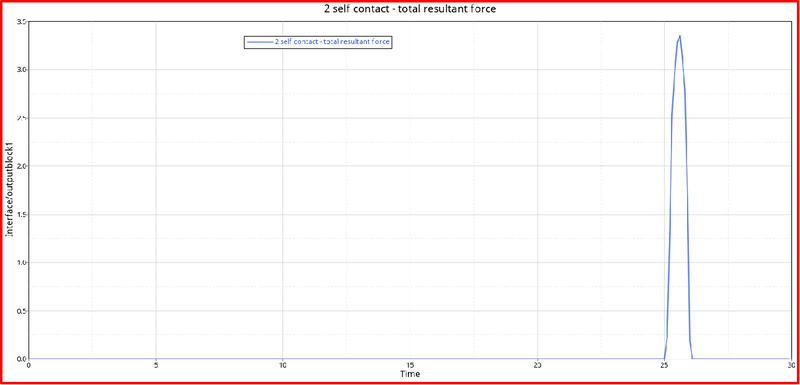Click the Y-axis tick label 3.0
Screen dimensions: 800x385
(x=21, y=69)
